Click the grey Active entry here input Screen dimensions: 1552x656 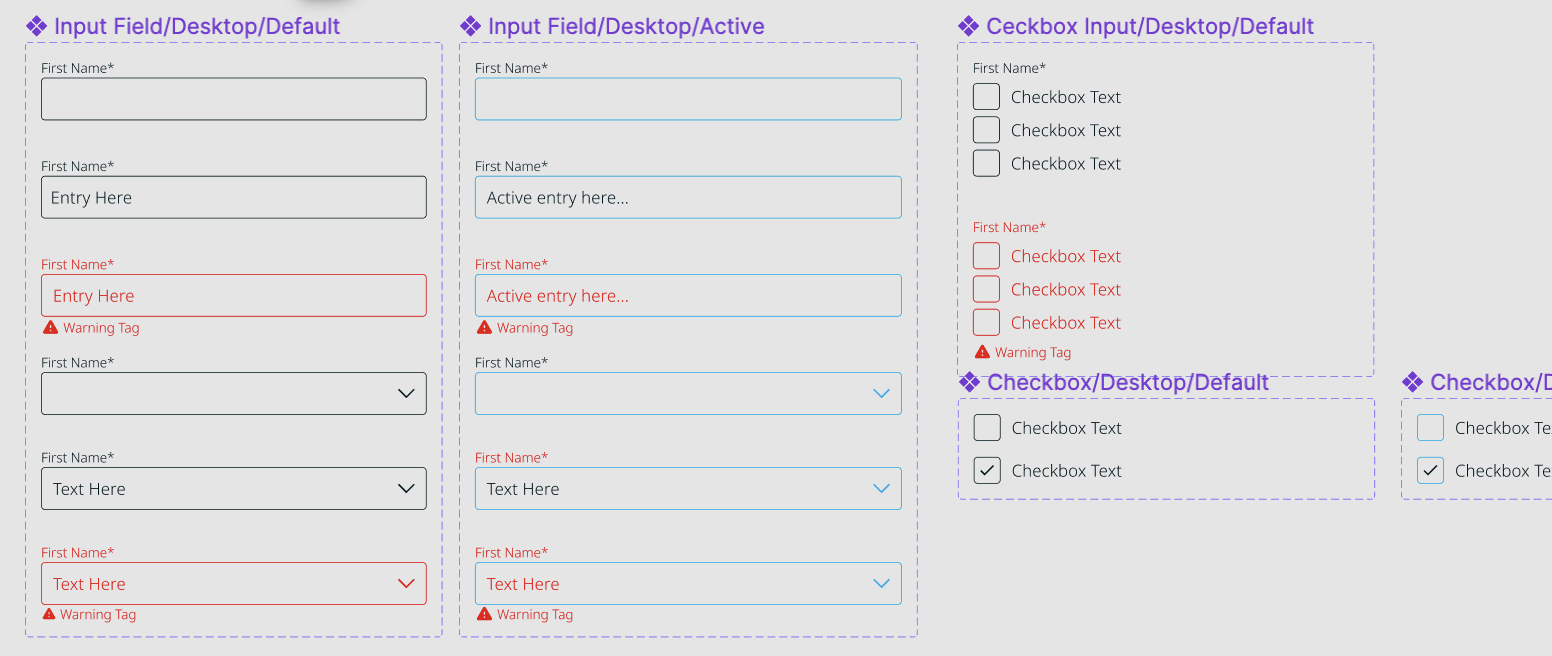coord(687,198)
